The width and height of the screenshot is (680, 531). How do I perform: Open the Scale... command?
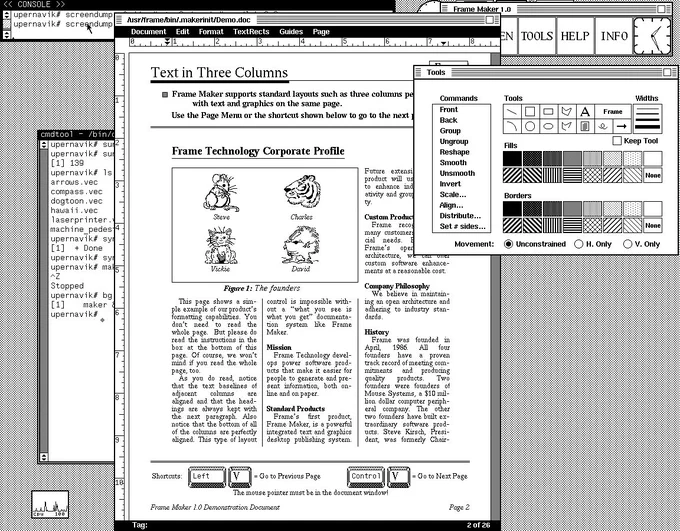pos(453,194)
